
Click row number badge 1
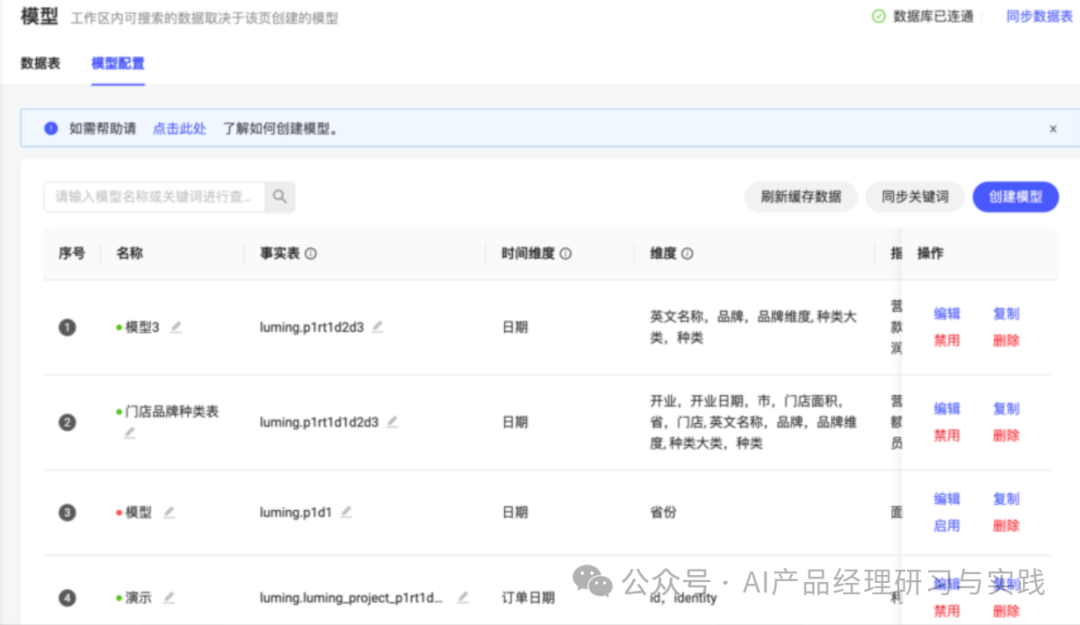coord(67,327)
